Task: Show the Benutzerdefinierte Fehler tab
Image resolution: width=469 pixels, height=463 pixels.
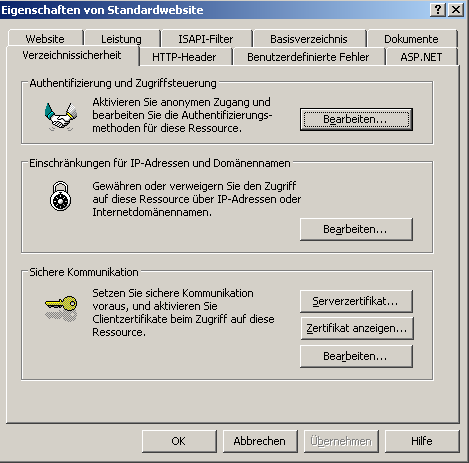Action: [309, 57]
